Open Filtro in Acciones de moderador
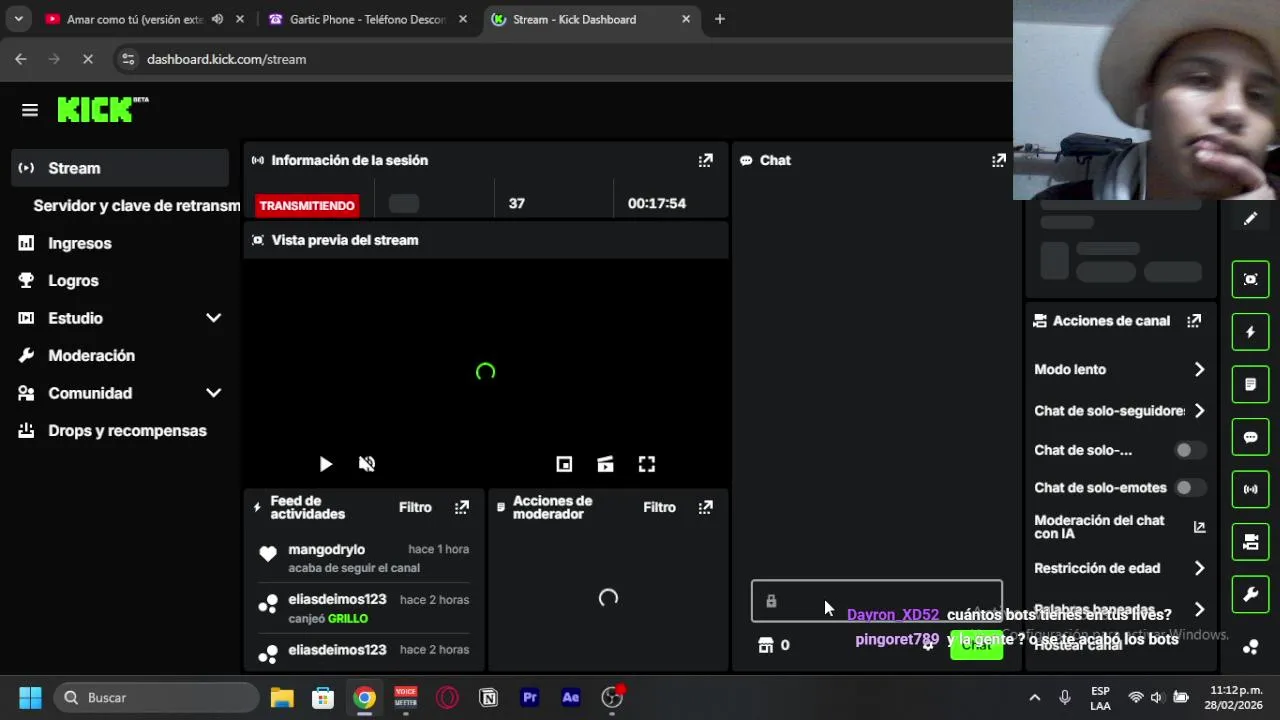Viewport: 1280px width, 720px height. (659, 507)
